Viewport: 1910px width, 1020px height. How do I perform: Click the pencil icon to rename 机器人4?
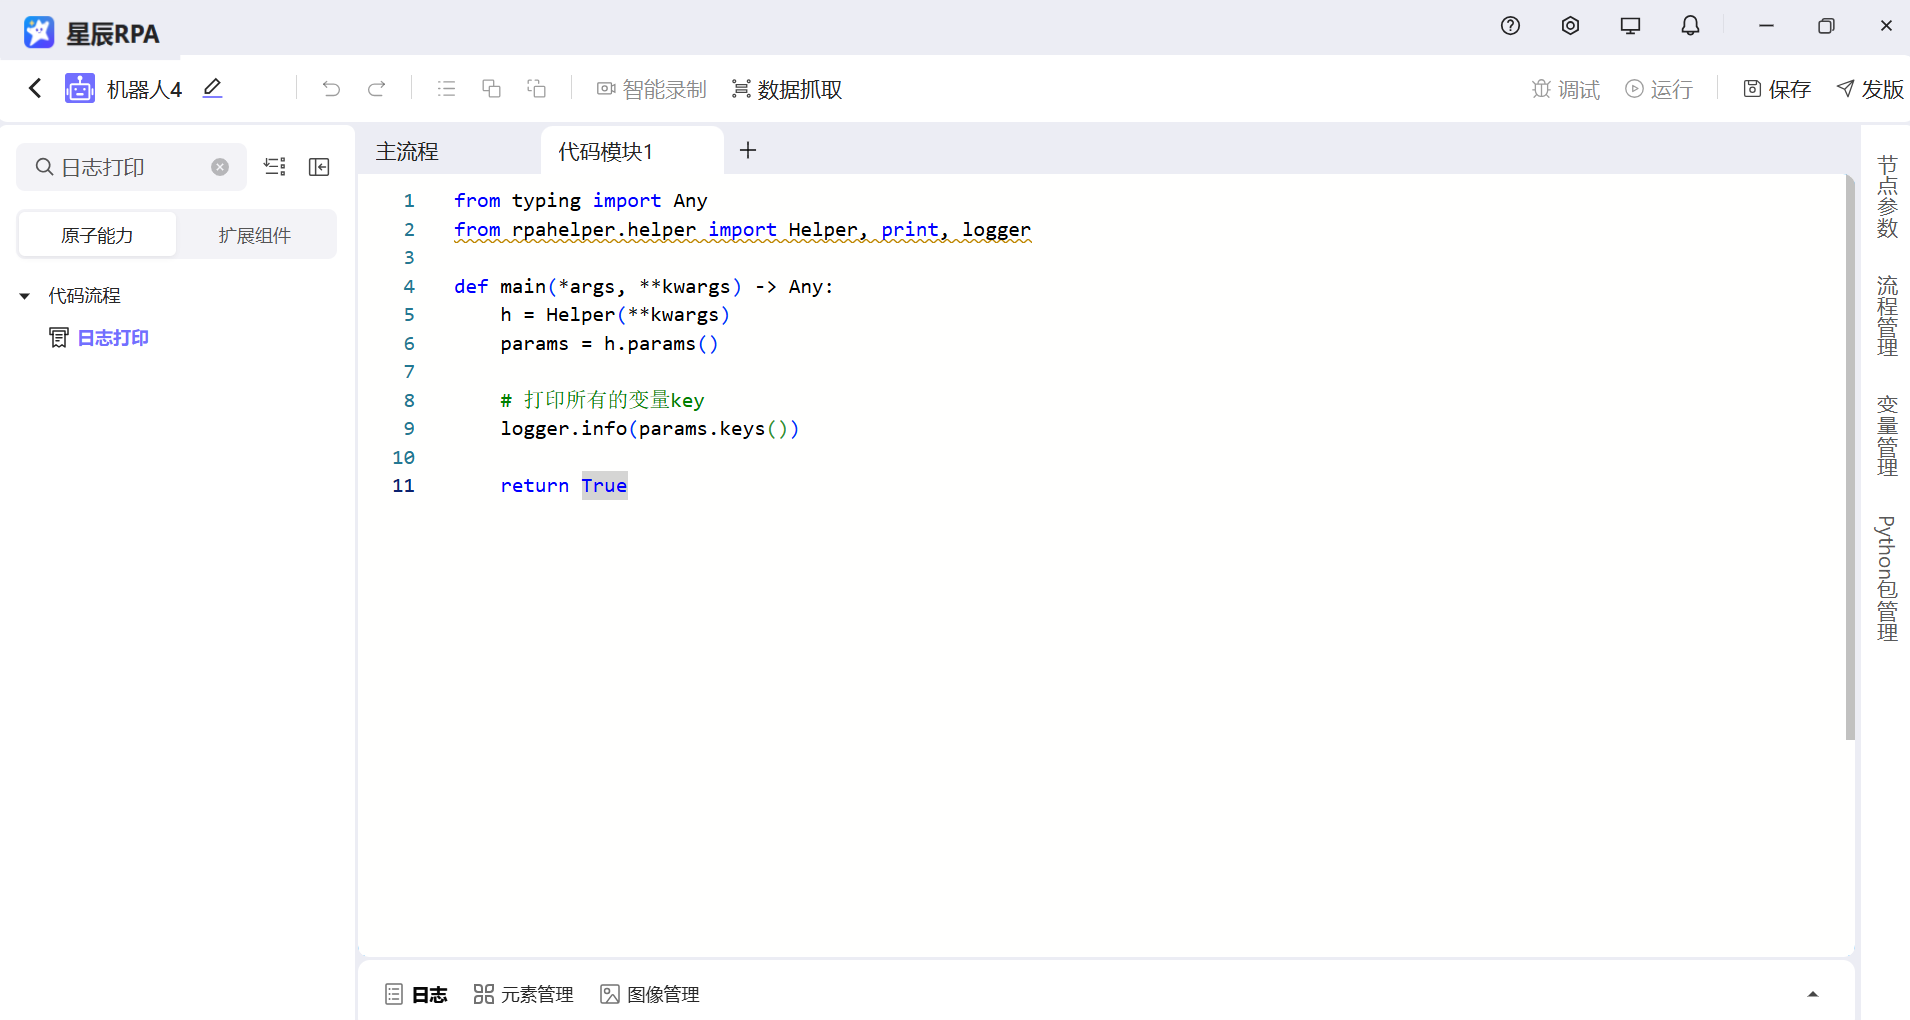tap(212, 89)
